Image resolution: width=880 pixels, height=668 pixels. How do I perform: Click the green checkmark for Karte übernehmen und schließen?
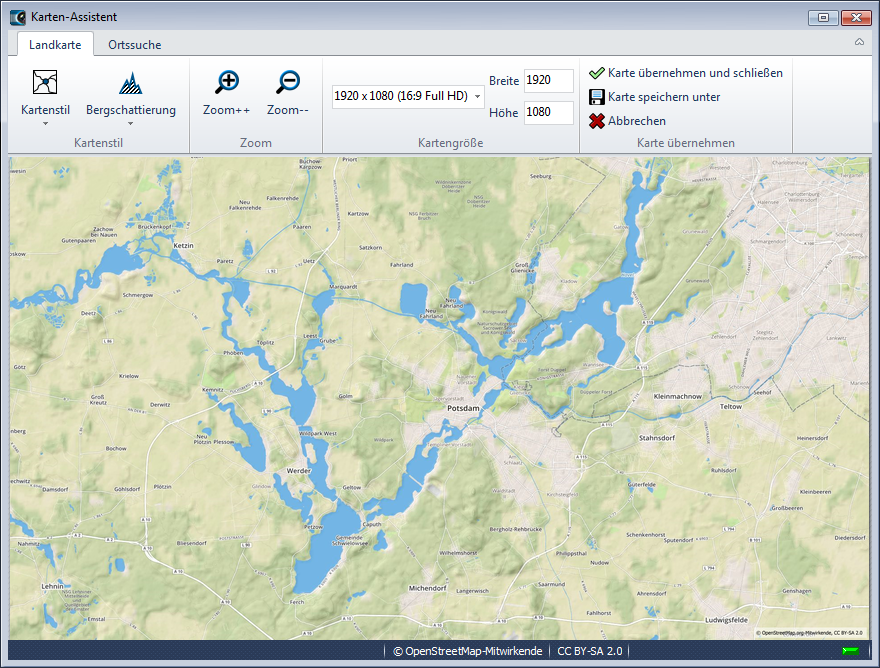(x=597, y=73)
